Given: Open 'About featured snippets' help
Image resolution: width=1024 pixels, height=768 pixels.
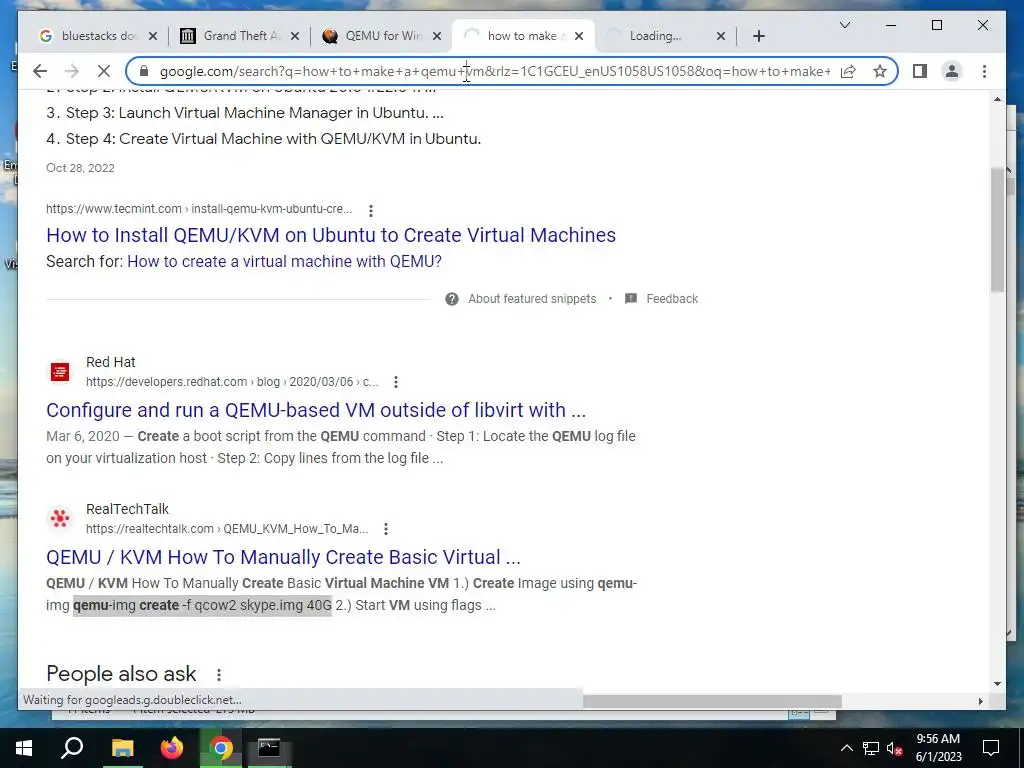Looking at the screenshot, I should 532,299.
